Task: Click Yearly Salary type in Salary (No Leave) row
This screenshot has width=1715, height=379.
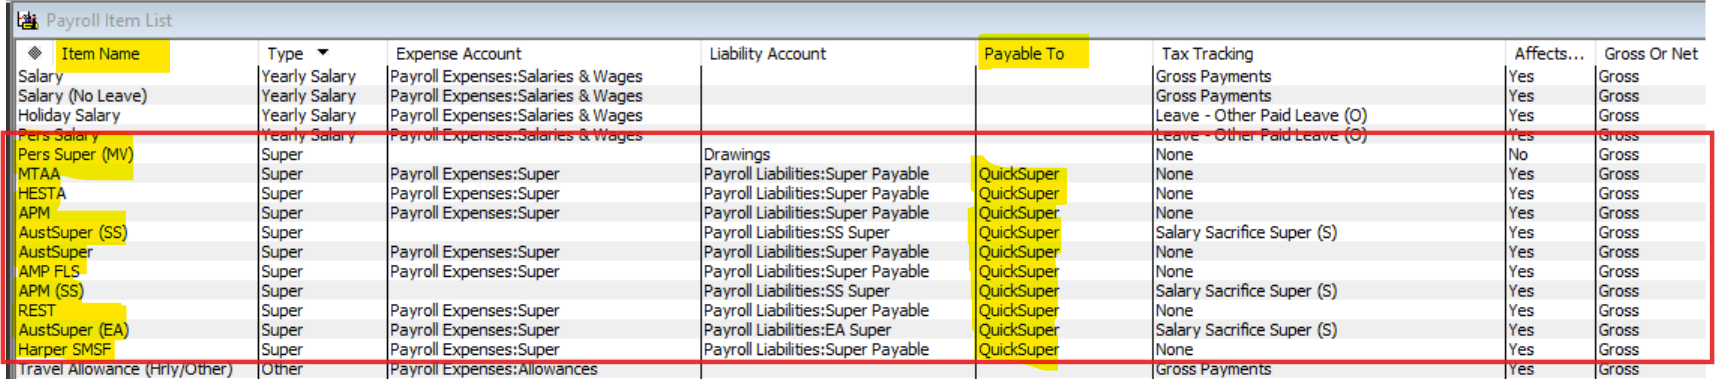Action: [x=308, y=96]
